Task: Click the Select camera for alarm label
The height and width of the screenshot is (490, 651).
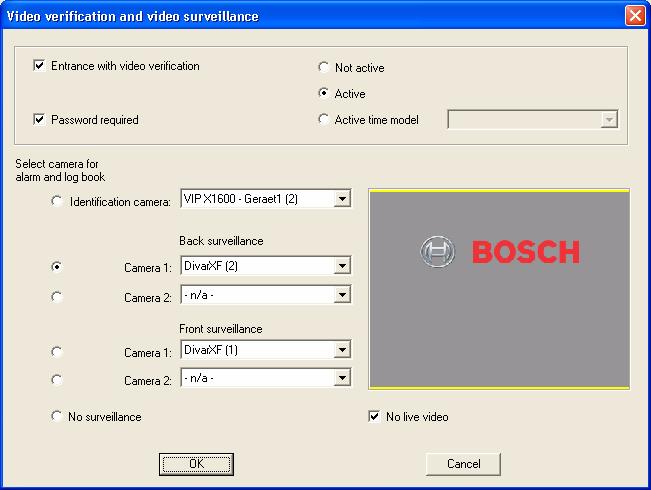Action: [60, 170]
